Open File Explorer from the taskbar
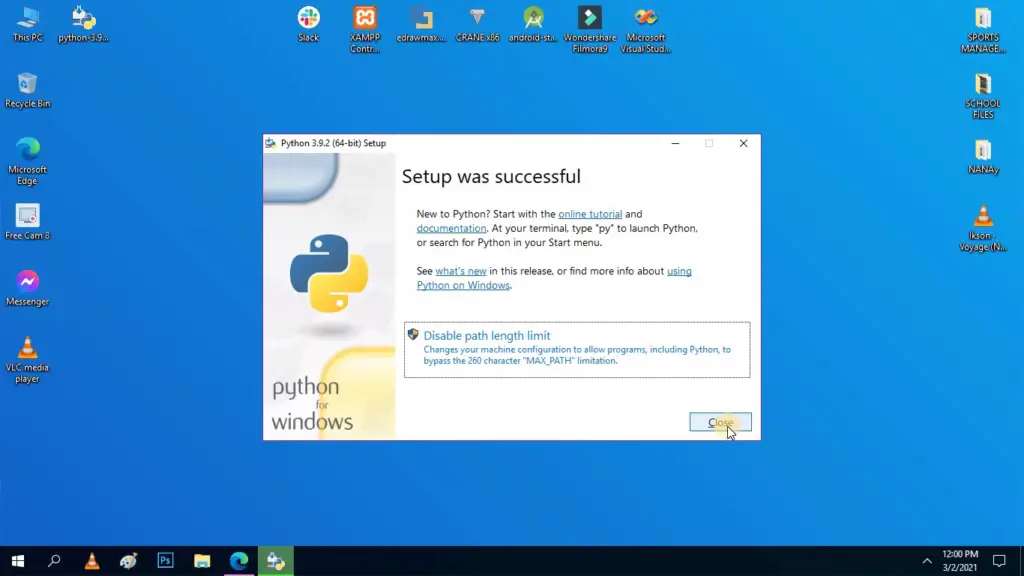The height and width of the screenshot is (576, 1024). click(x=202, y=561)
